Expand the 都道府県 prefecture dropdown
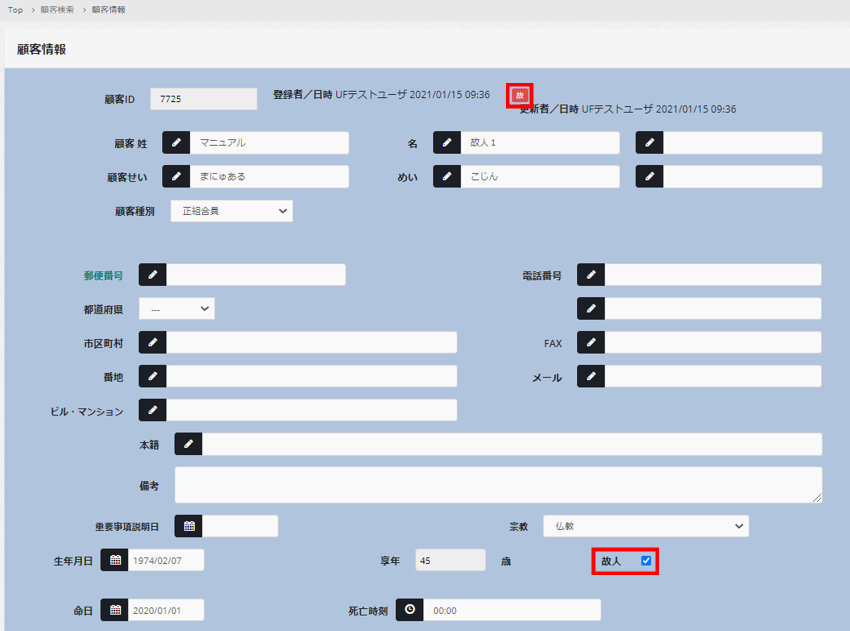 (177, 309)
